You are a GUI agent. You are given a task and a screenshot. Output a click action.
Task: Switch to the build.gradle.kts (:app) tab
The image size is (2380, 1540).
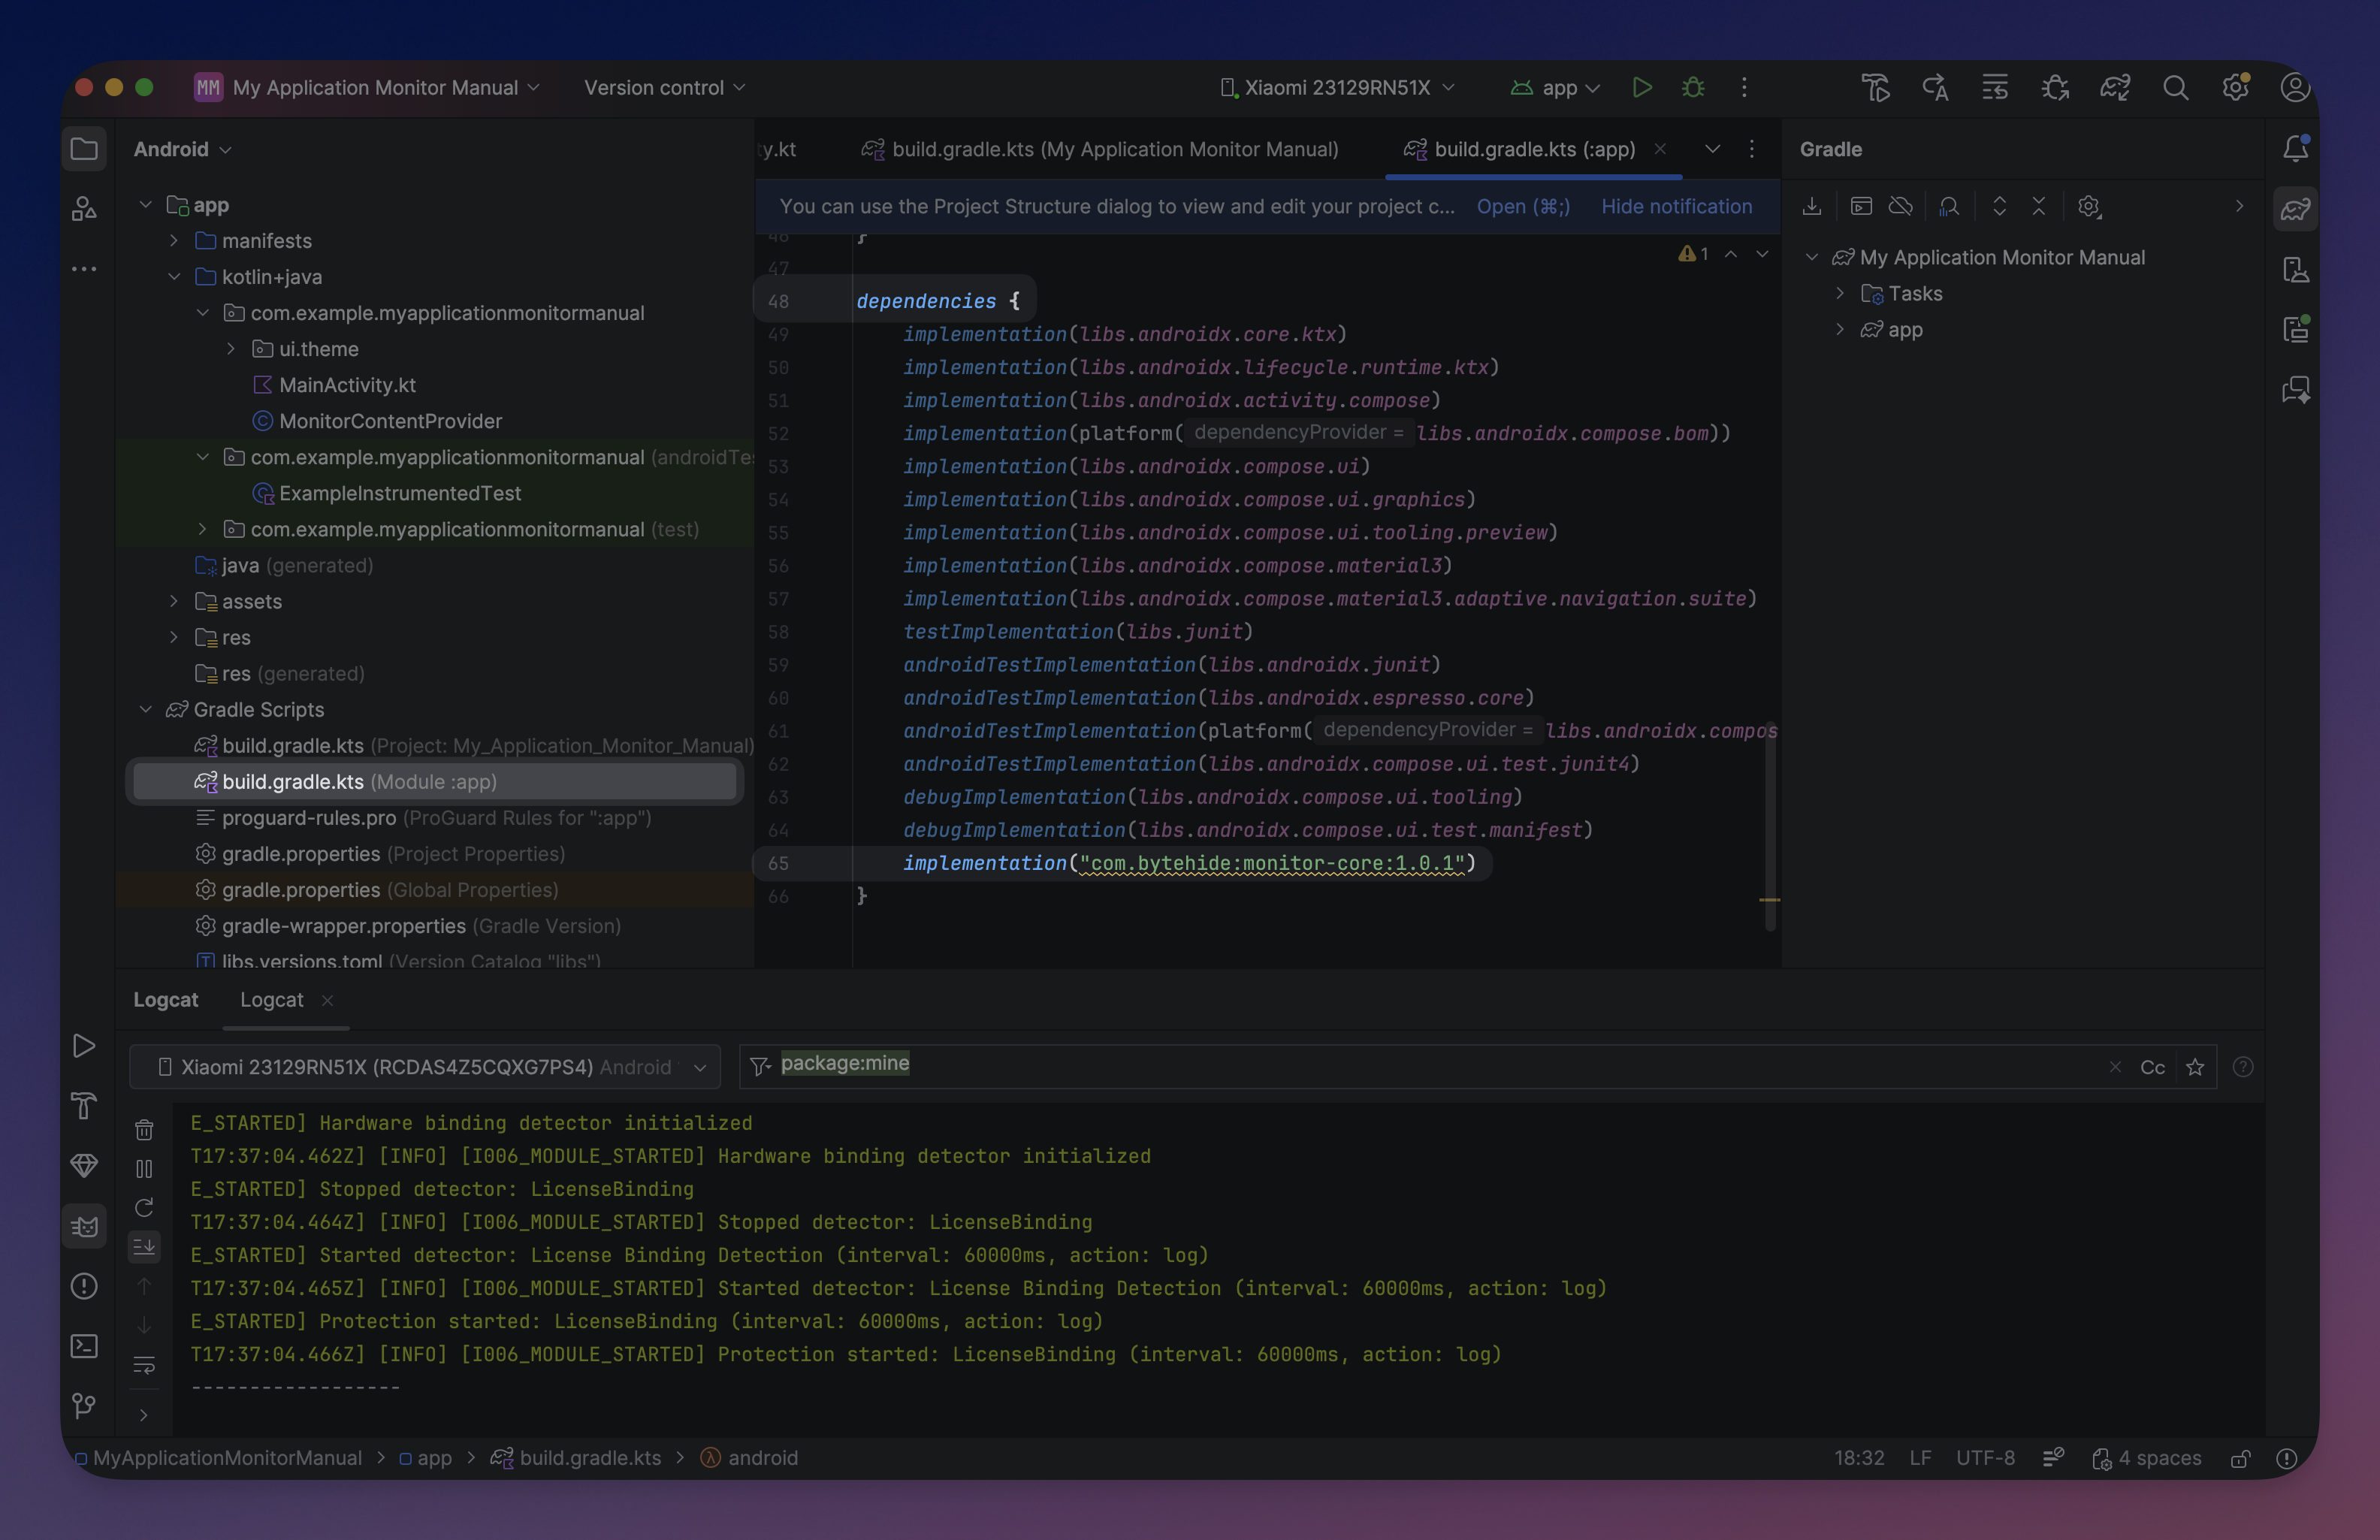tap(1533, 149)
